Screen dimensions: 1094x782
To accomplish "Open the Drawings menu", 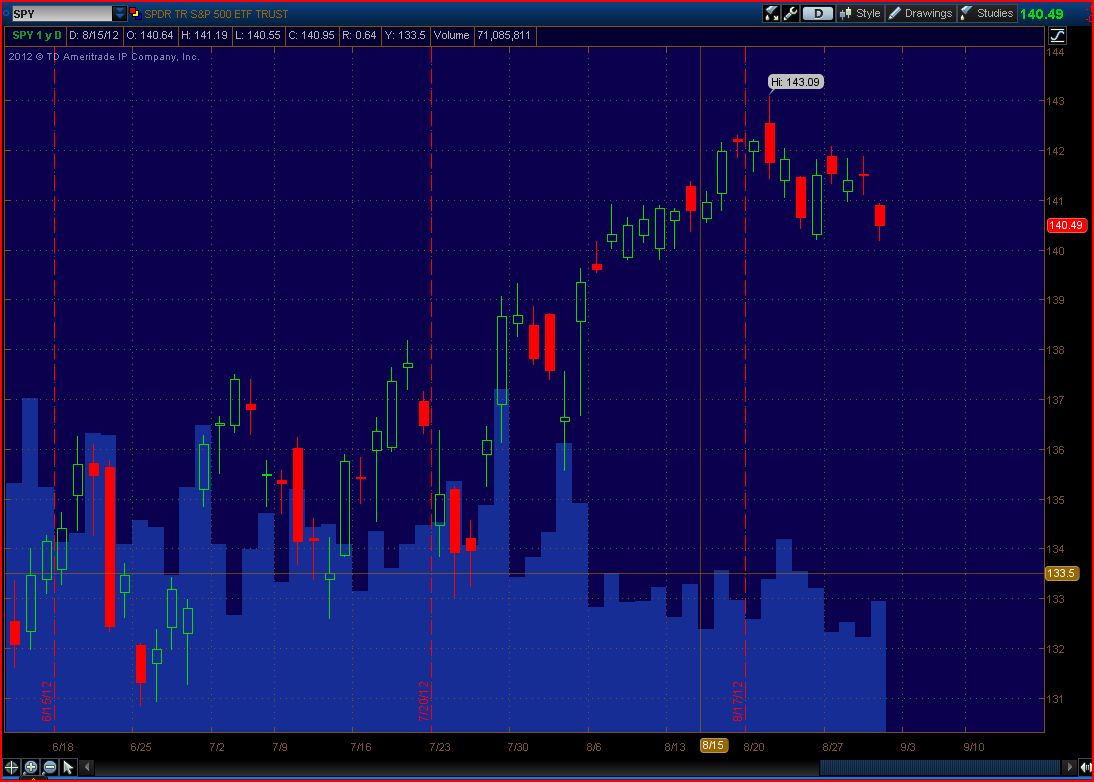I will pos(920,13).
